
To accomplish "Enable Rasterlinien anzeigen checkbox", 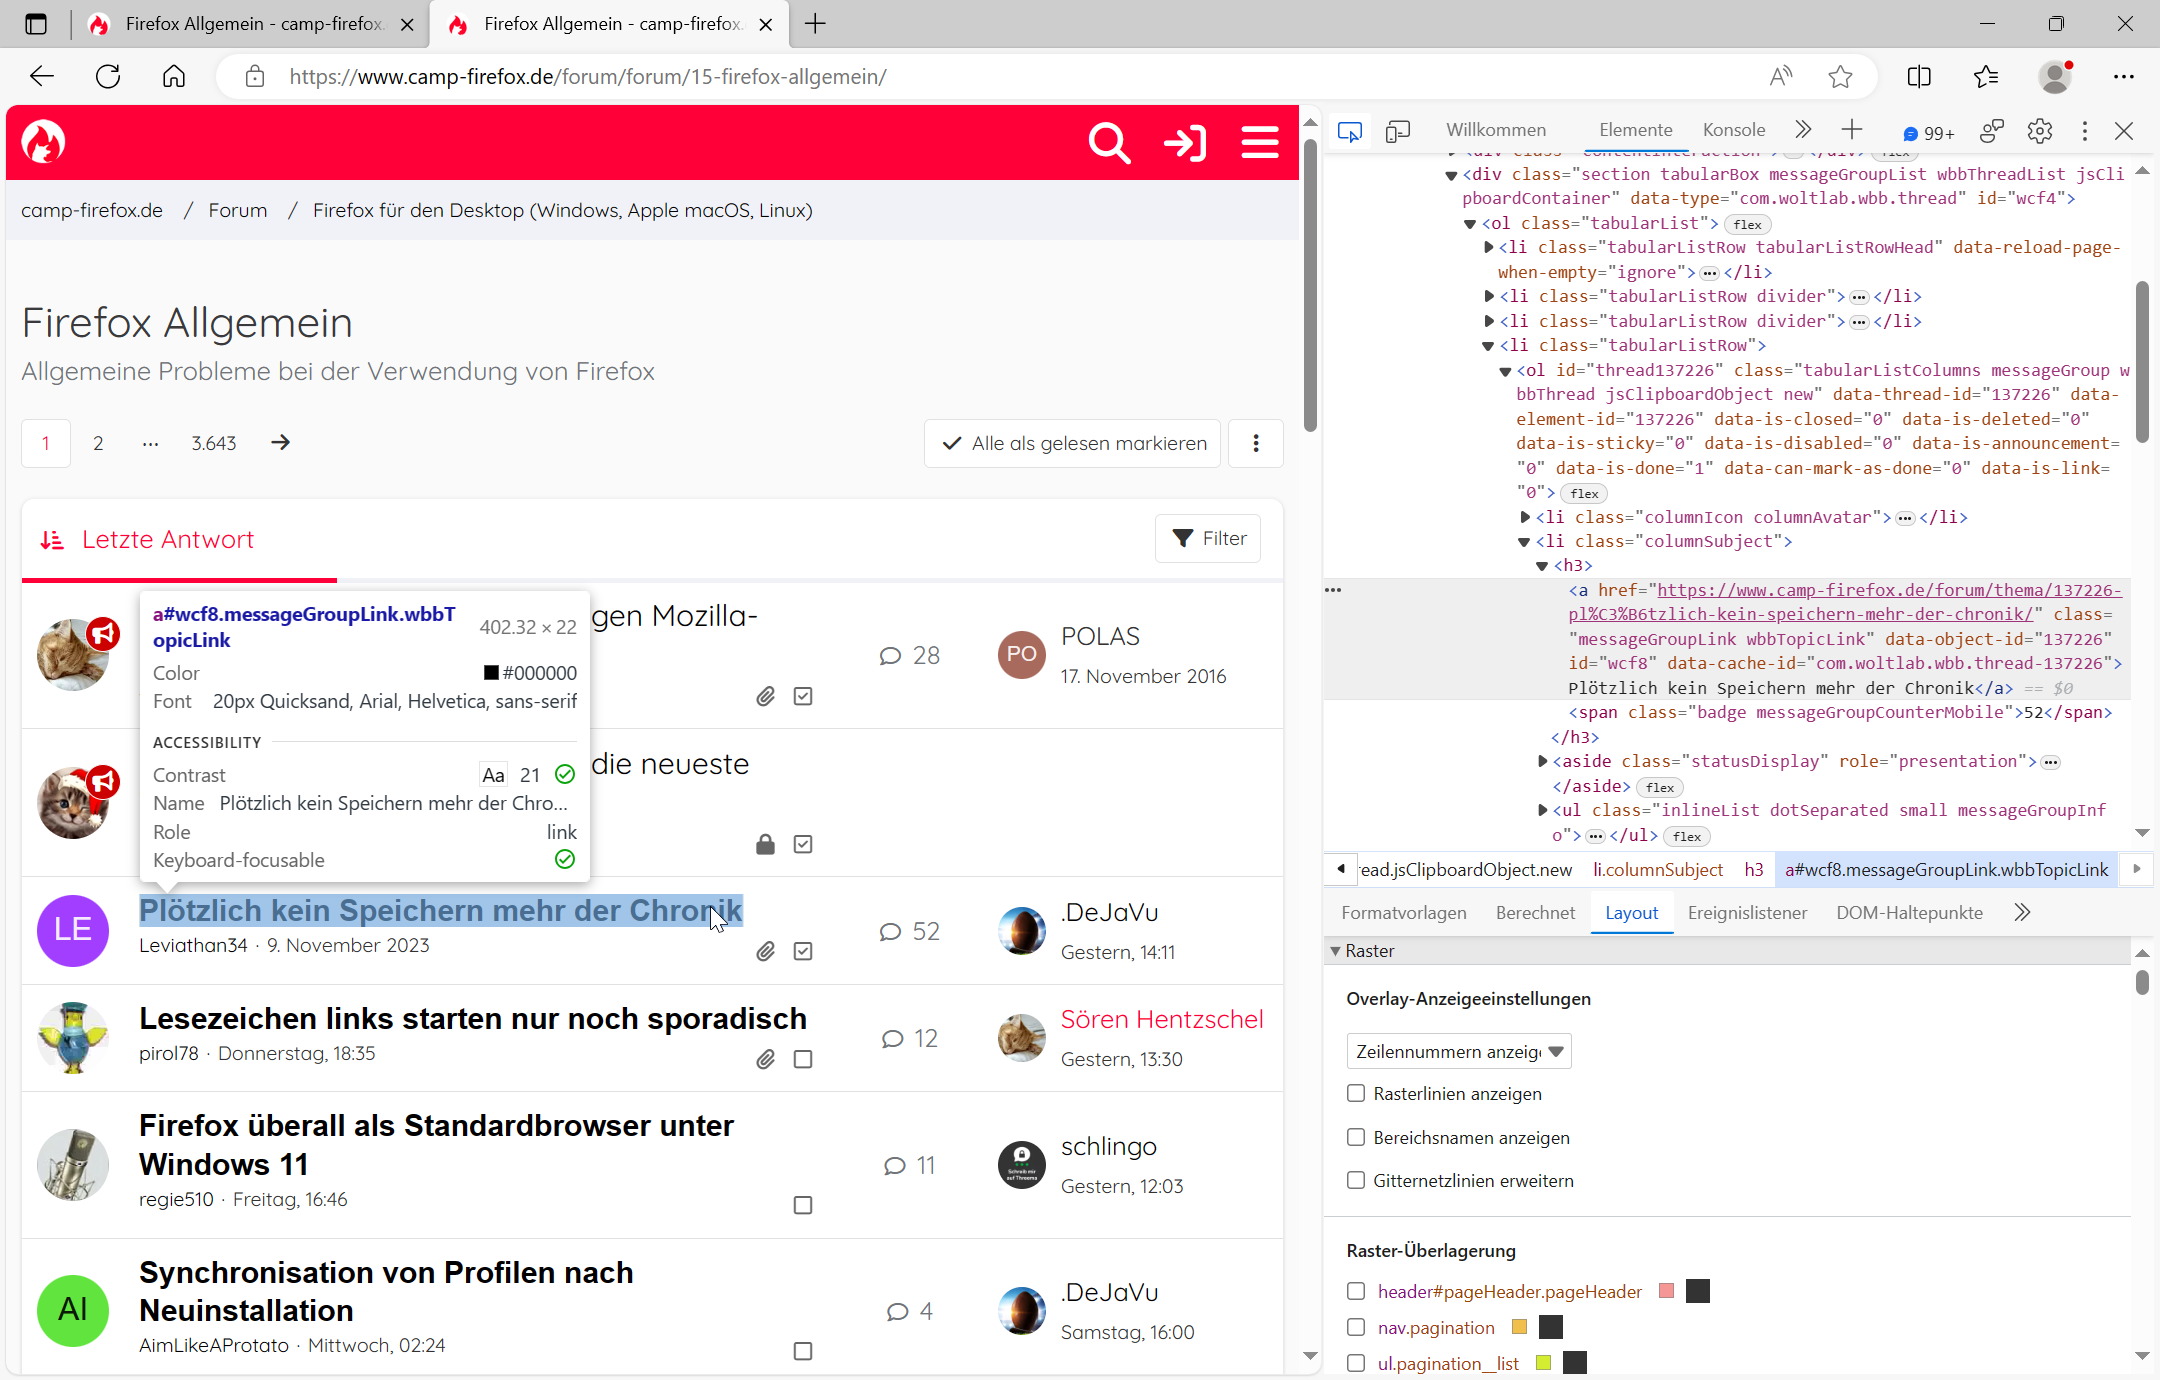I will tap(1356, 1094).
